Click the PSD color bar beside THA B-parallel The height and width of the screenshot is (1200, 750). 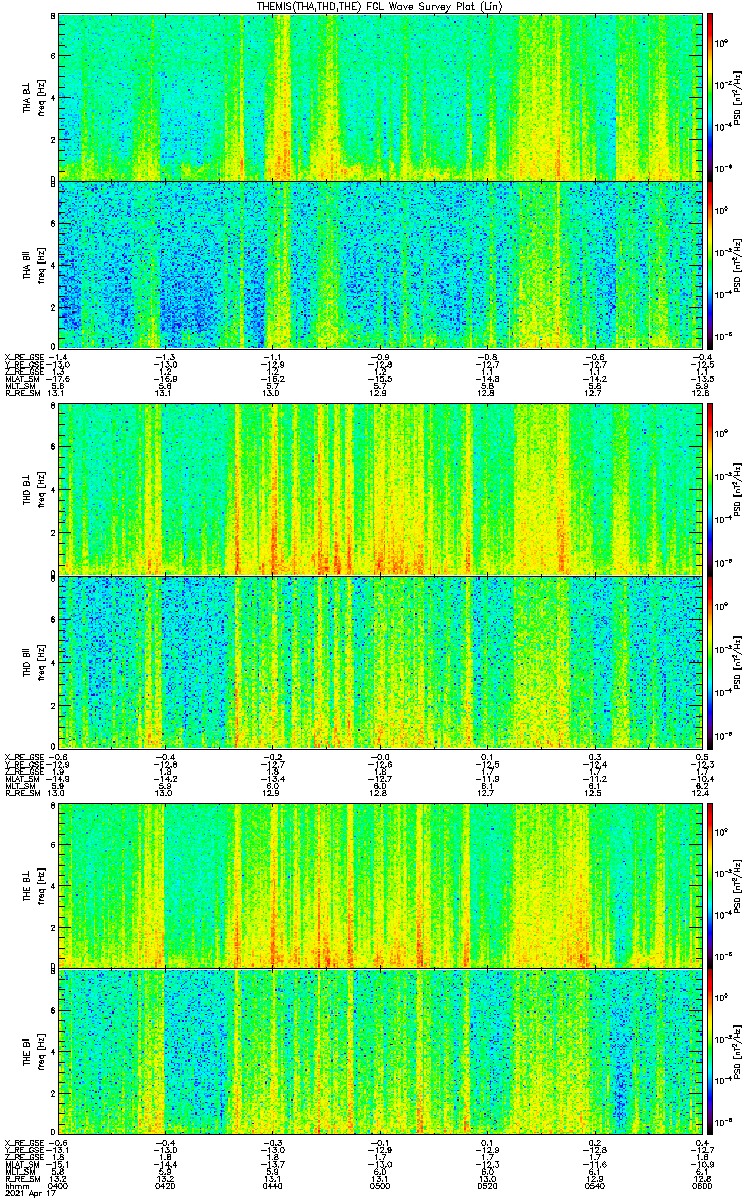[711, 263]
